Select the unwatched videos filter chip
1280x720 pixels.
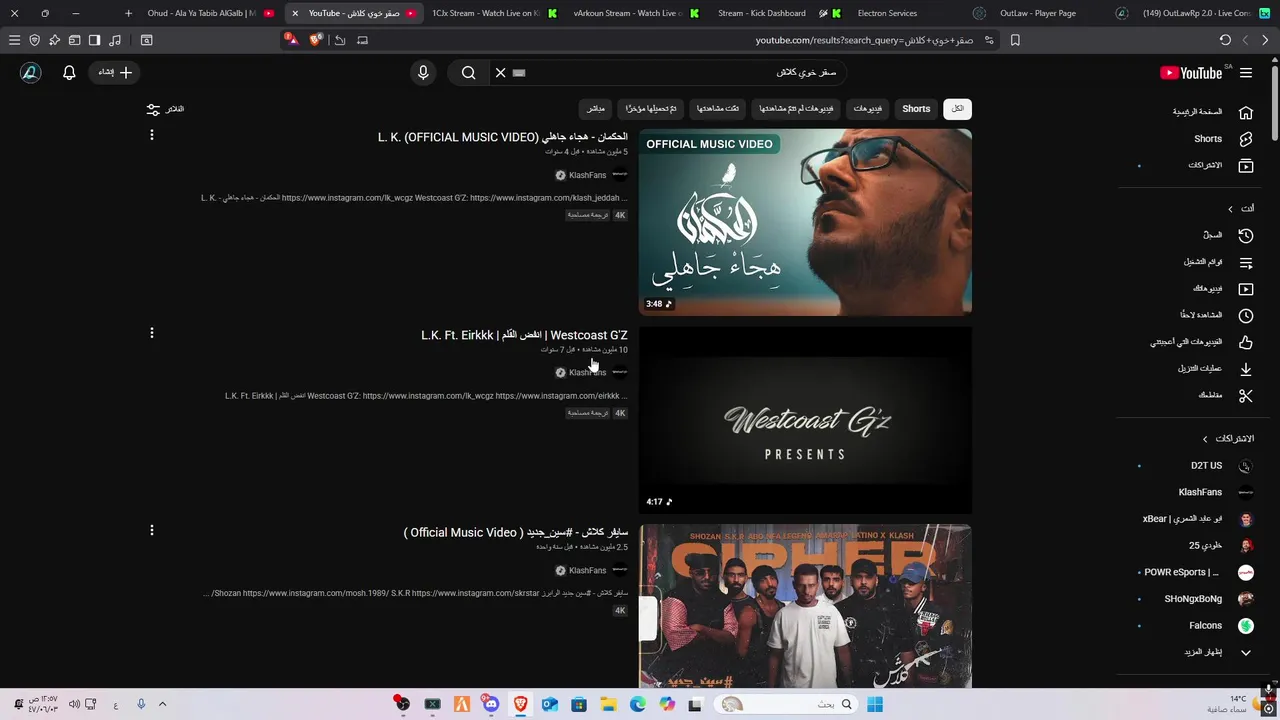[x=796, y=109]
